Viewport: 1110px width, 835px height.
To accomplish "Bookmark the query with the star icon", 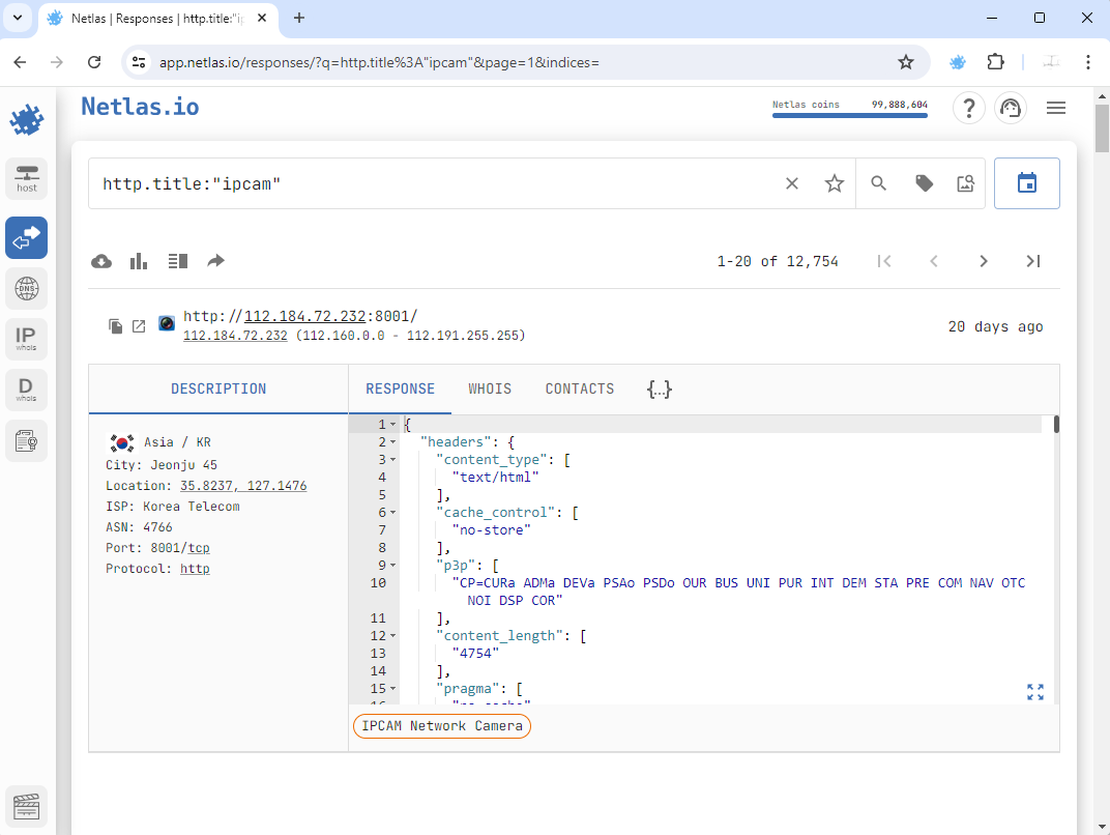I will coord(834,183).
